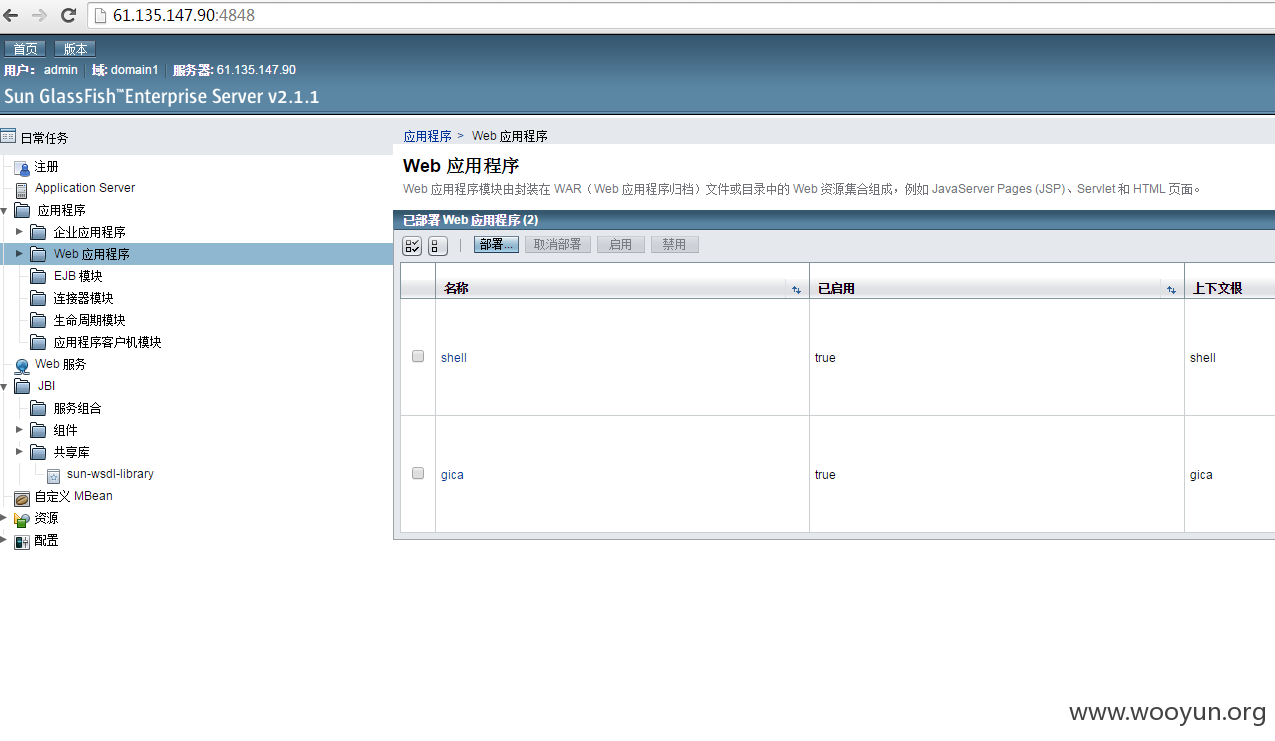Select 生命周期模块 tree item
Viewport: 1275px width, 741px height.
90,320
